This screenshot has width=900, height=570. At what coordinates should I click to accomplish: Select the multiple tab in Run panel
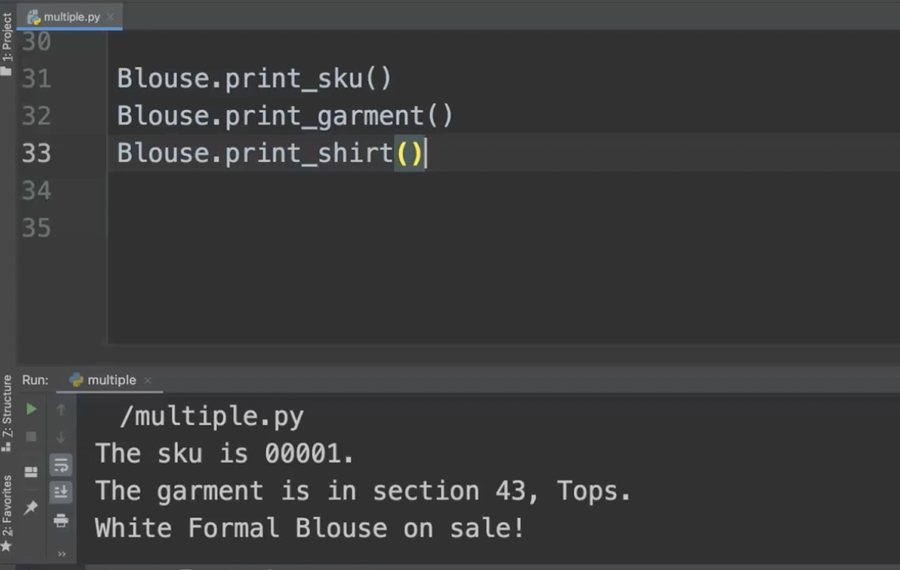click(x=111, y=380)
